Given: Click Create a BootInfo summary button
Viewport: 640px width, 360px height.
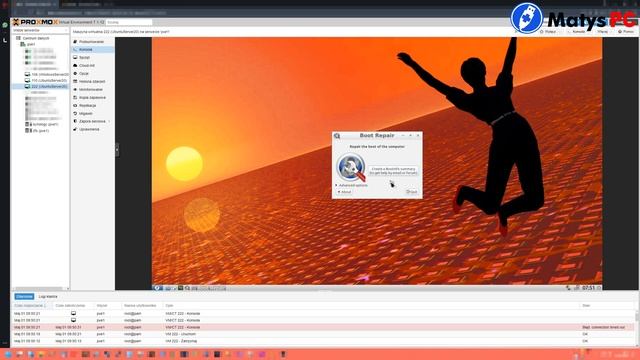Looking at the screenshot, I should (x=393, y=171).
